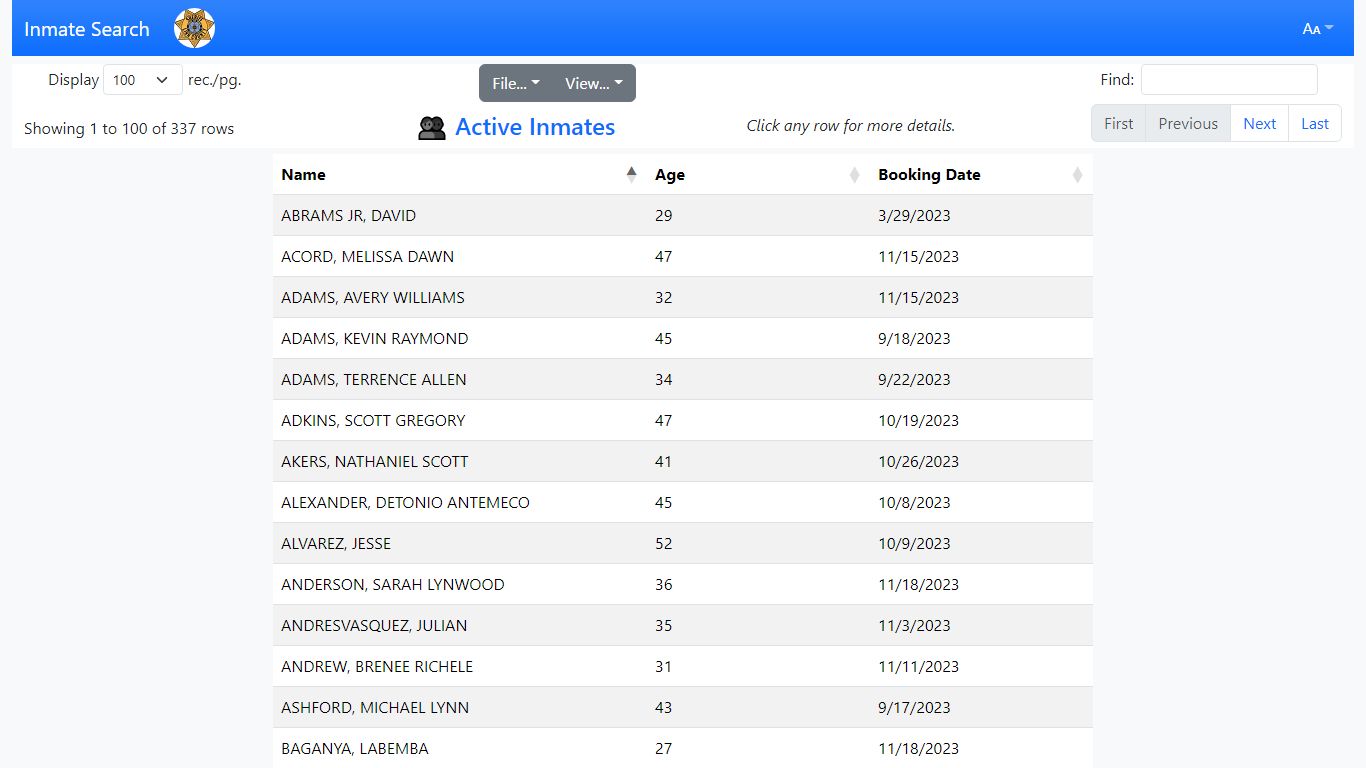Open ADAMS, TERRENCE ALLEN record

[683, 379]
